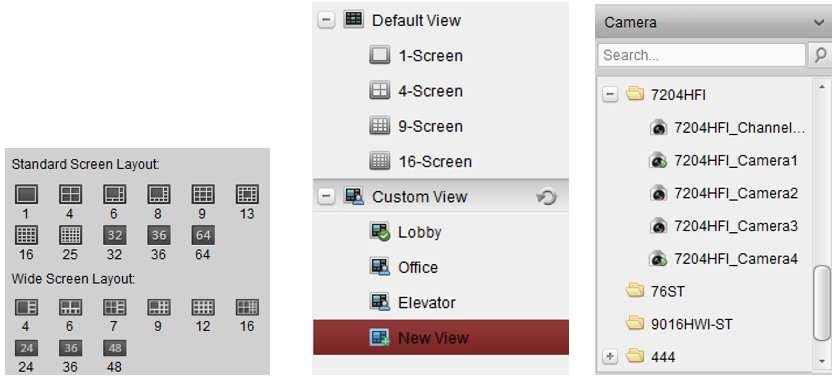Click the search magnifier icon
840x378 pixels.
(x=820, y=55)
